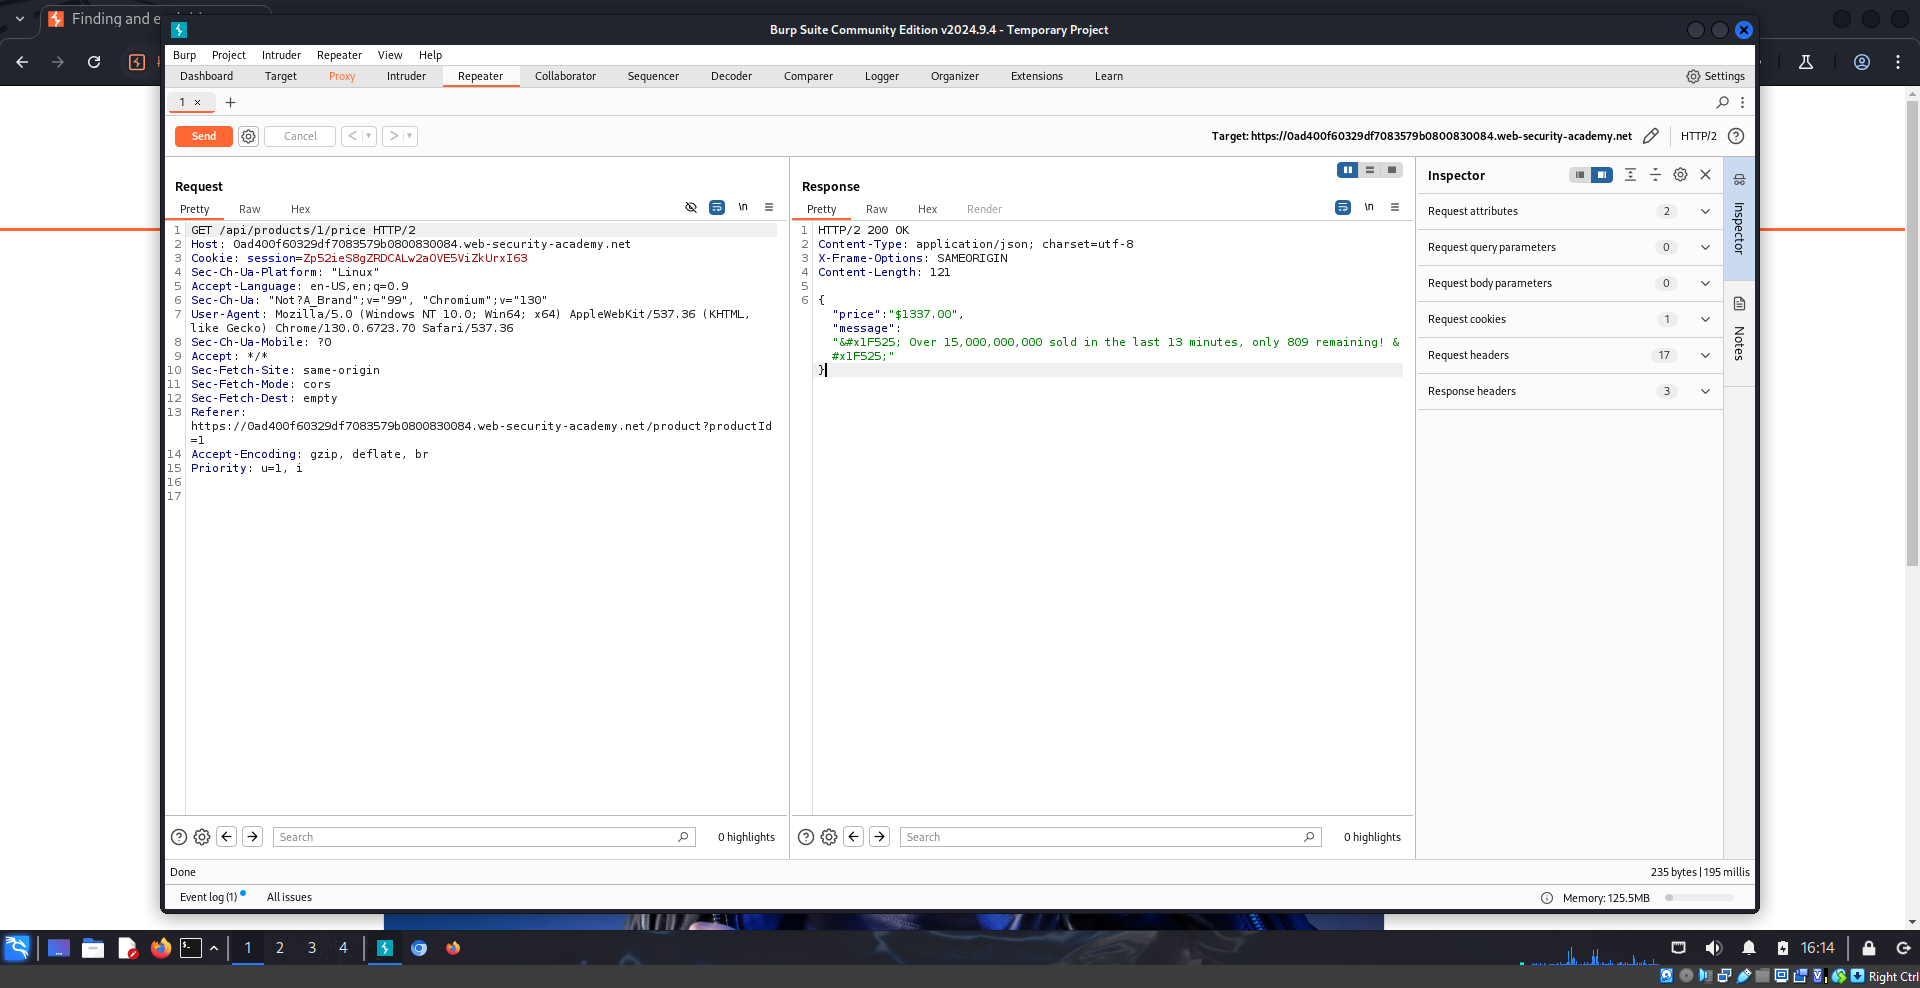This screenshot has width=1920, height=988.
Task: Open Burp Settings
Action: (1715, 76)
